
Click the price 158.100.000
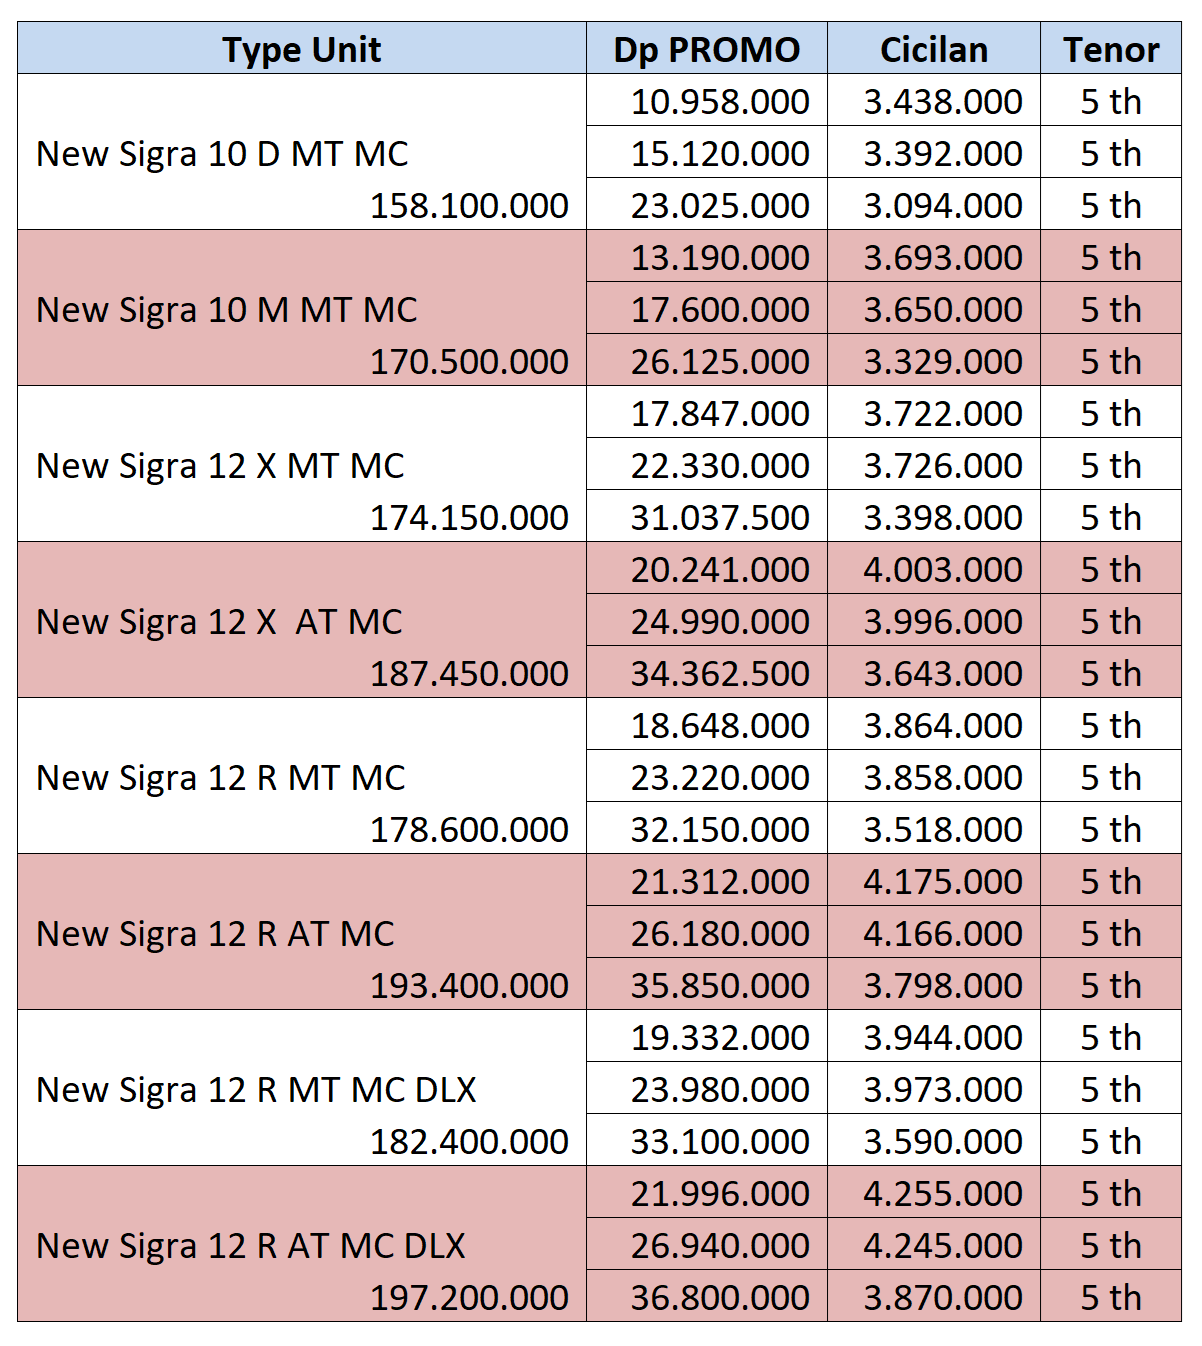point(469,206)
